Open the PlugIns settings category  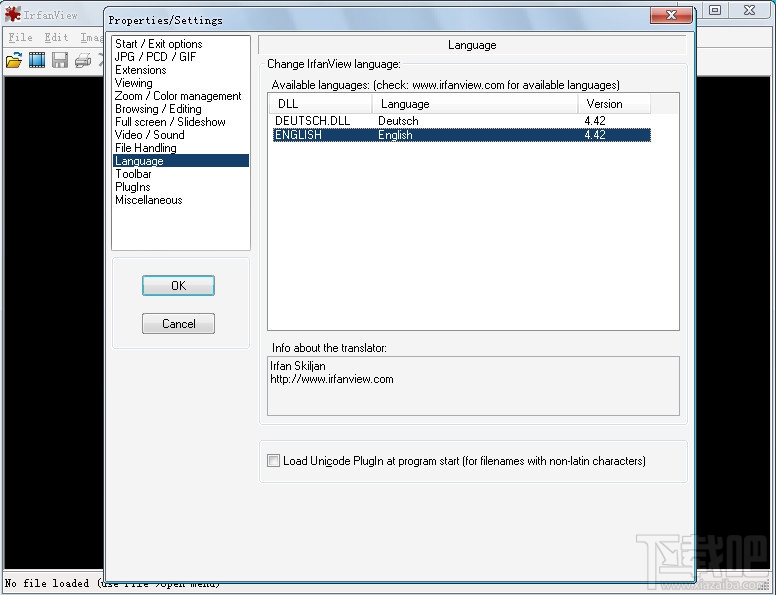tap(133, 187)
